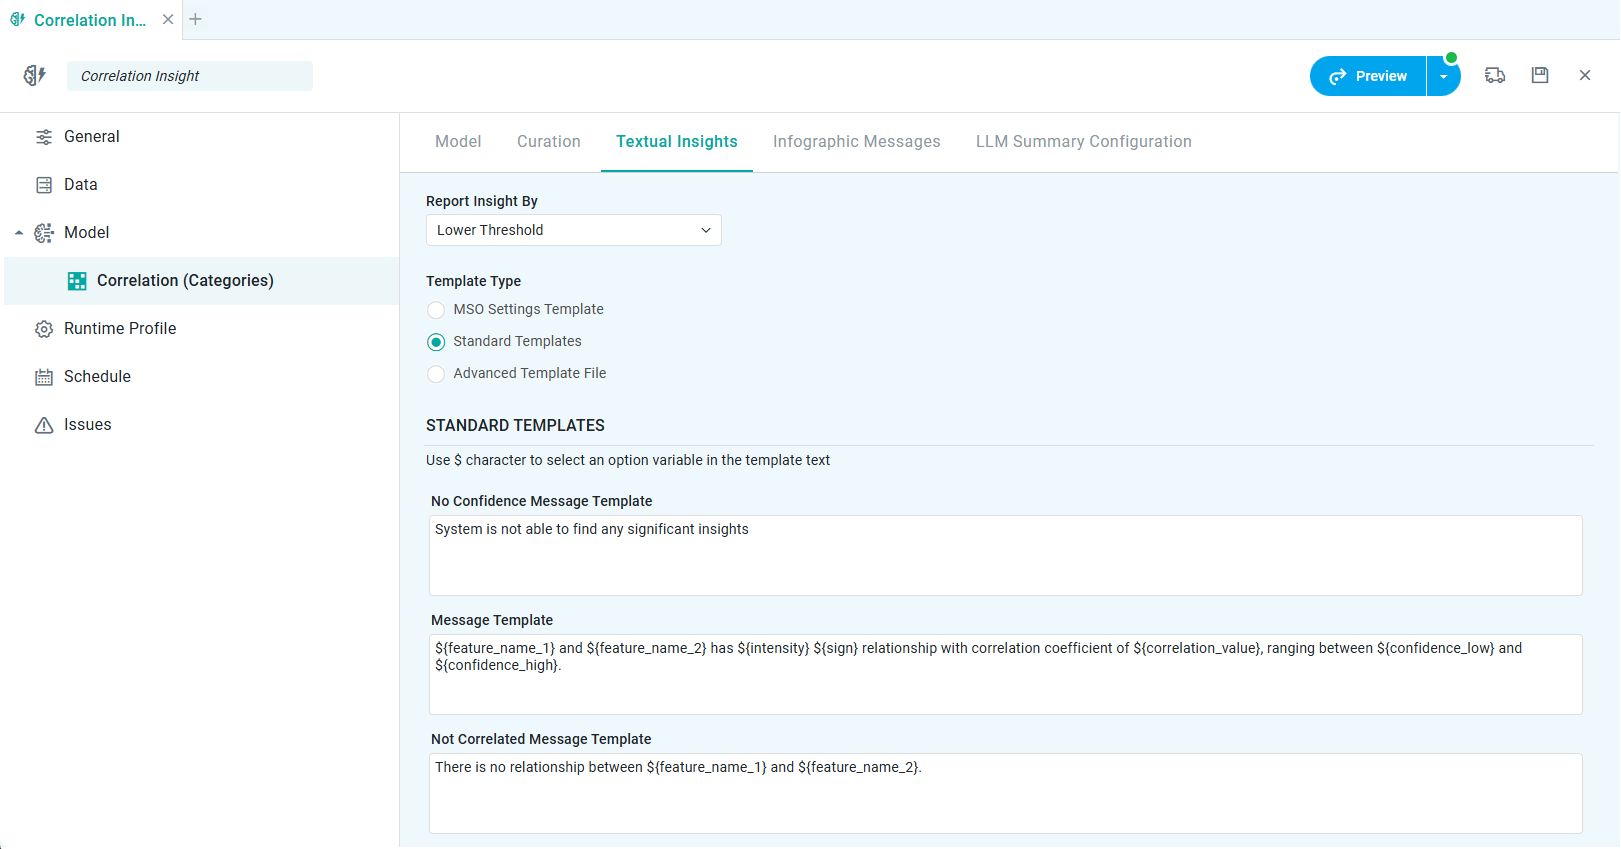Select the Correlation (Categories) grid icon
Viewport: 1621px width, 849px height.
77,281
